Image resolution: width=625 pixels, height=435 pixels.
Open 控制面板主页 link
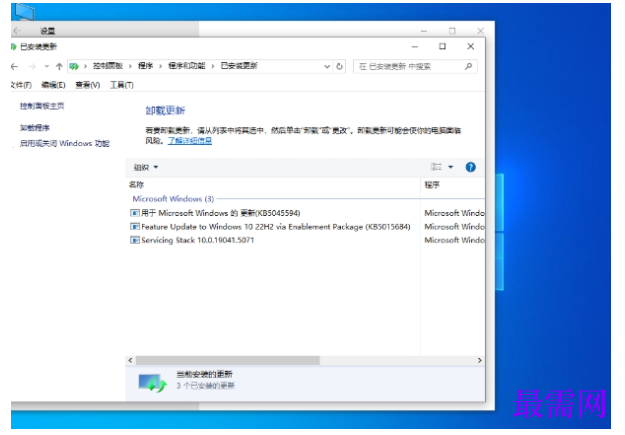(x=42, y=106)
